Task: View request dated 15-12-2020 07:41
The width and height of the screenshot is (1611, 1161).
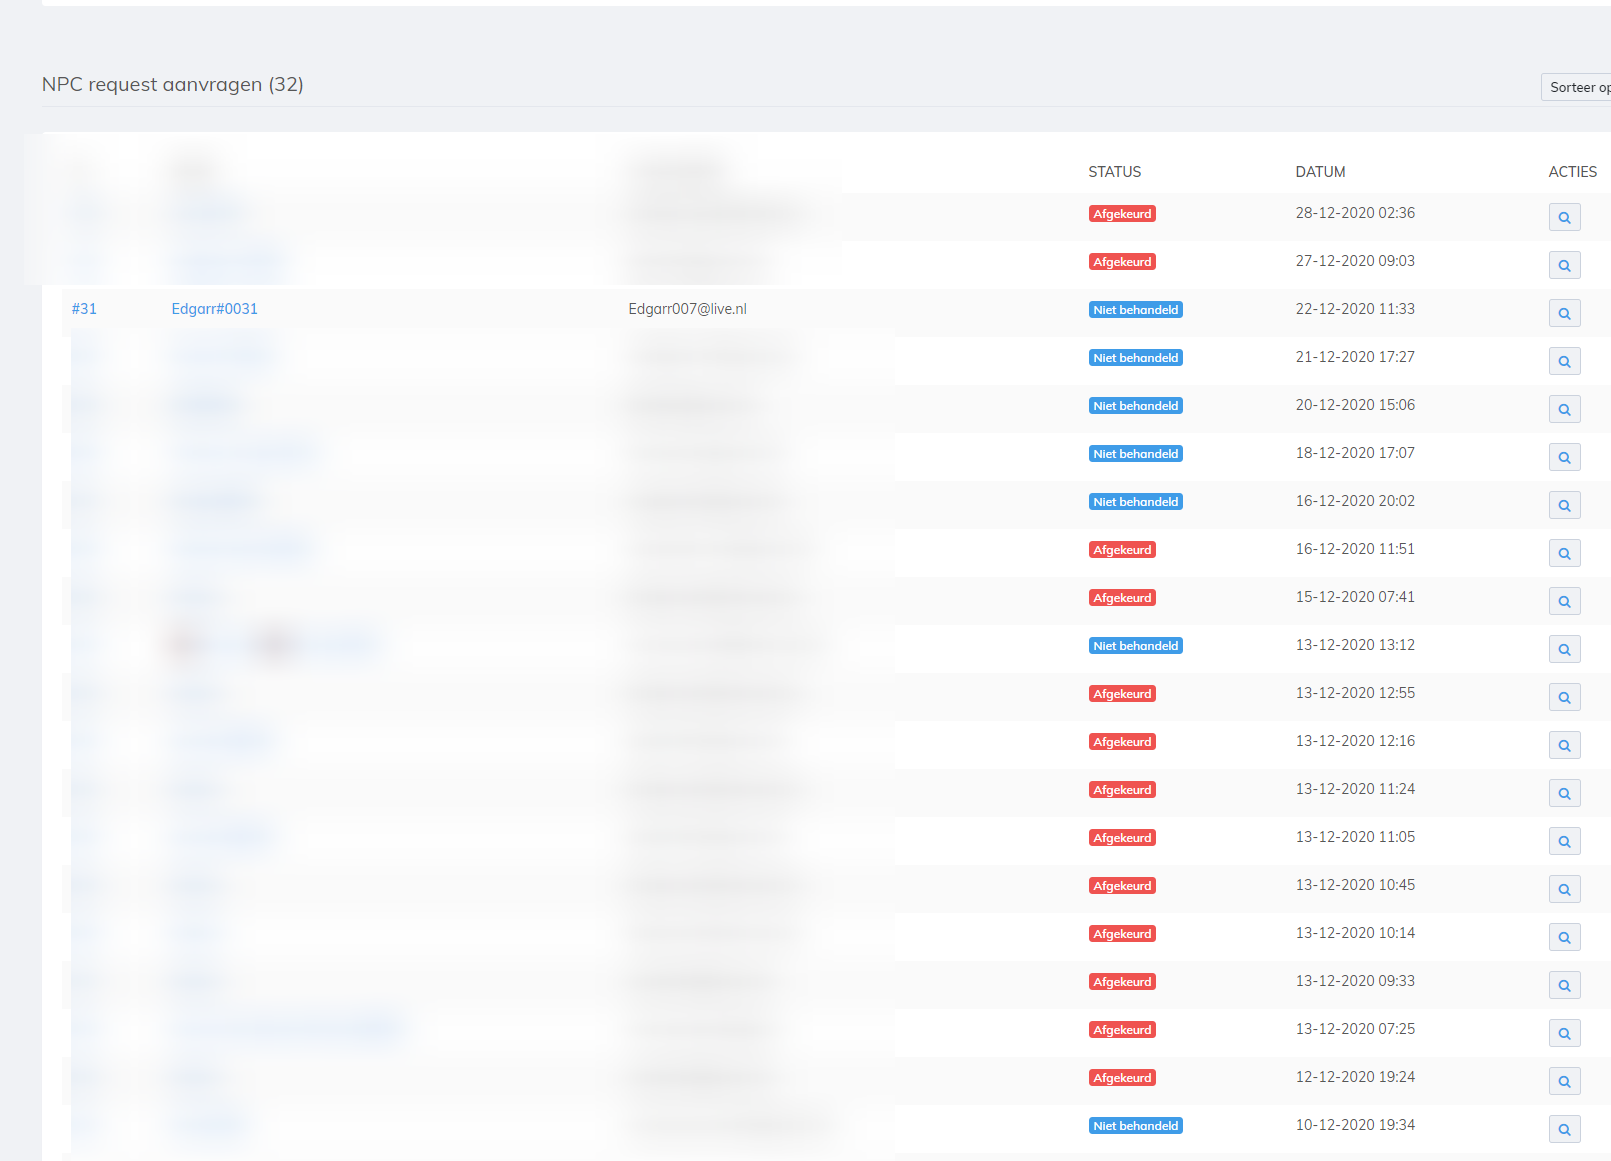Action: (x=1564, y=601)
